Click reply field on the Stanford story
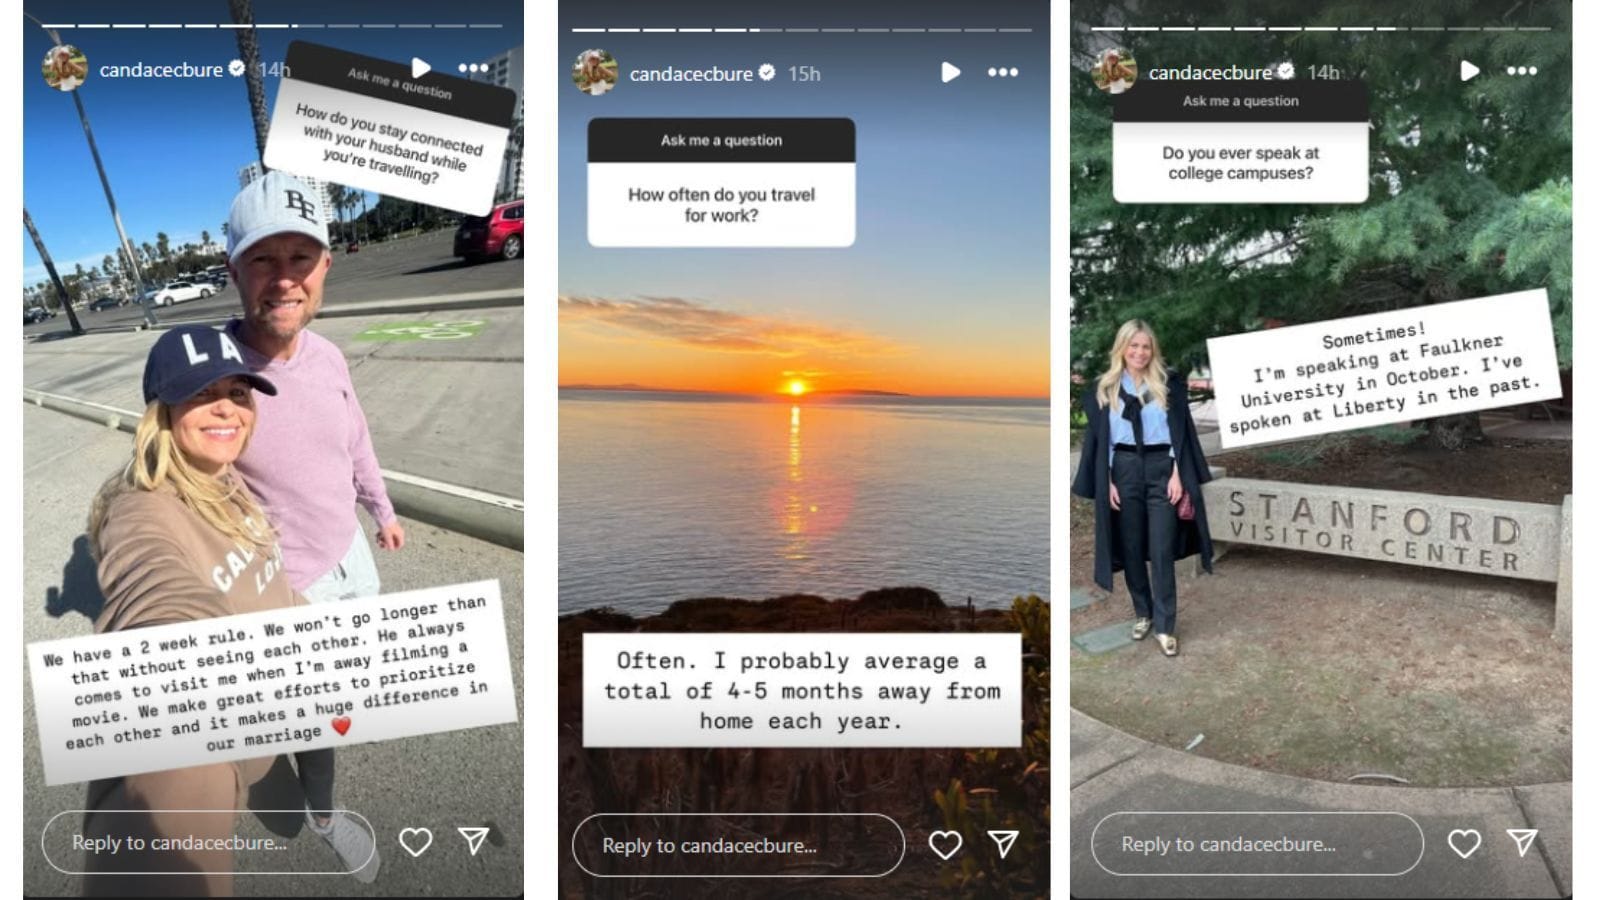The height and width of the screenshot is (900, 1600). coord(1257,844)
